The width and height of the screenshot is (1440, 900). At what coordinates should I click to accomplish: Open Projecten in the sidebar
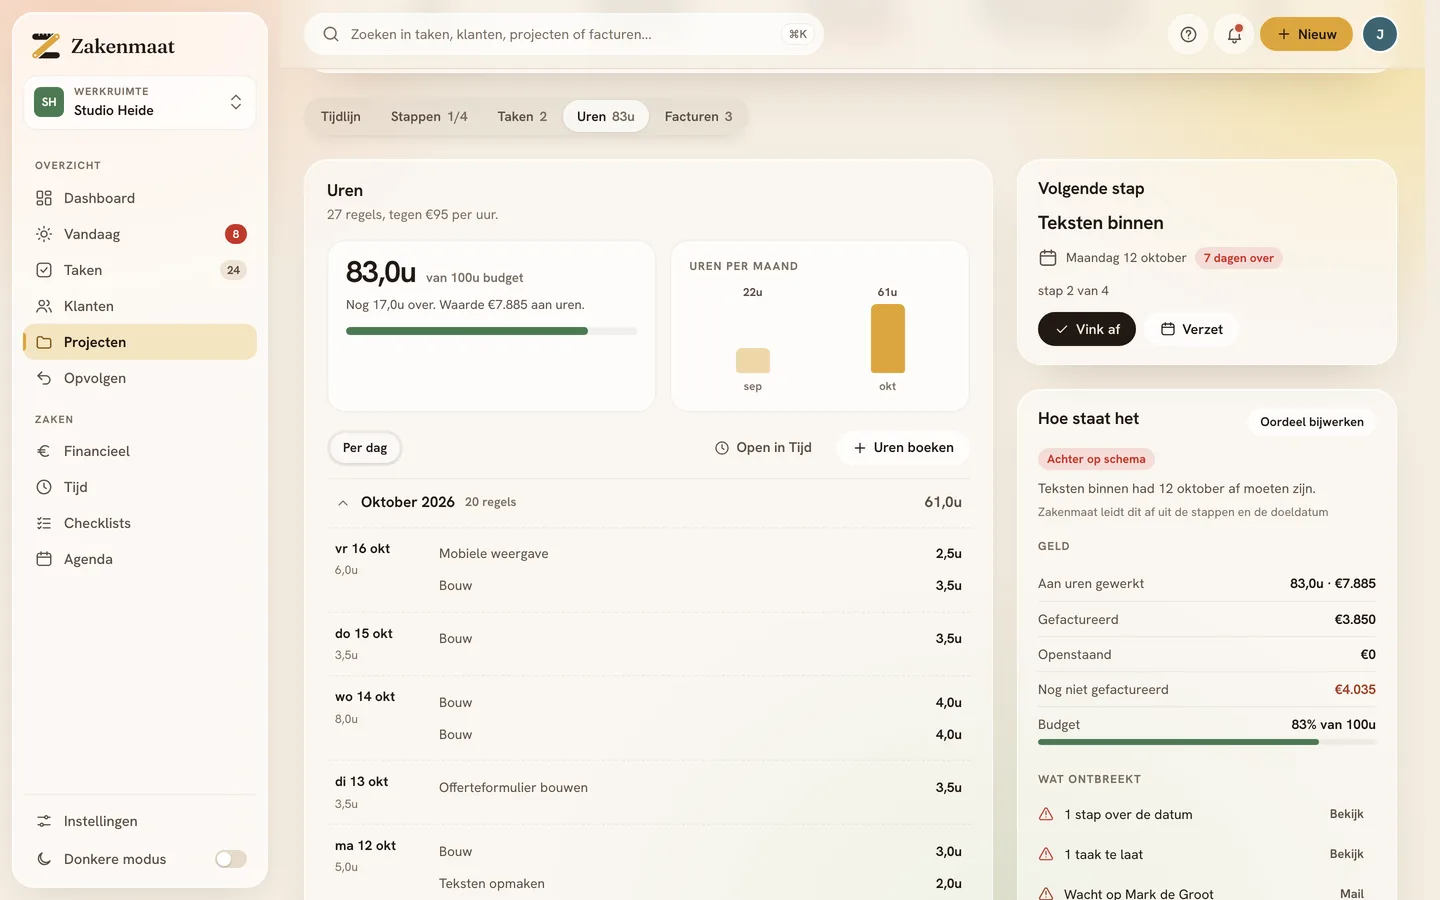click(140, 342)
